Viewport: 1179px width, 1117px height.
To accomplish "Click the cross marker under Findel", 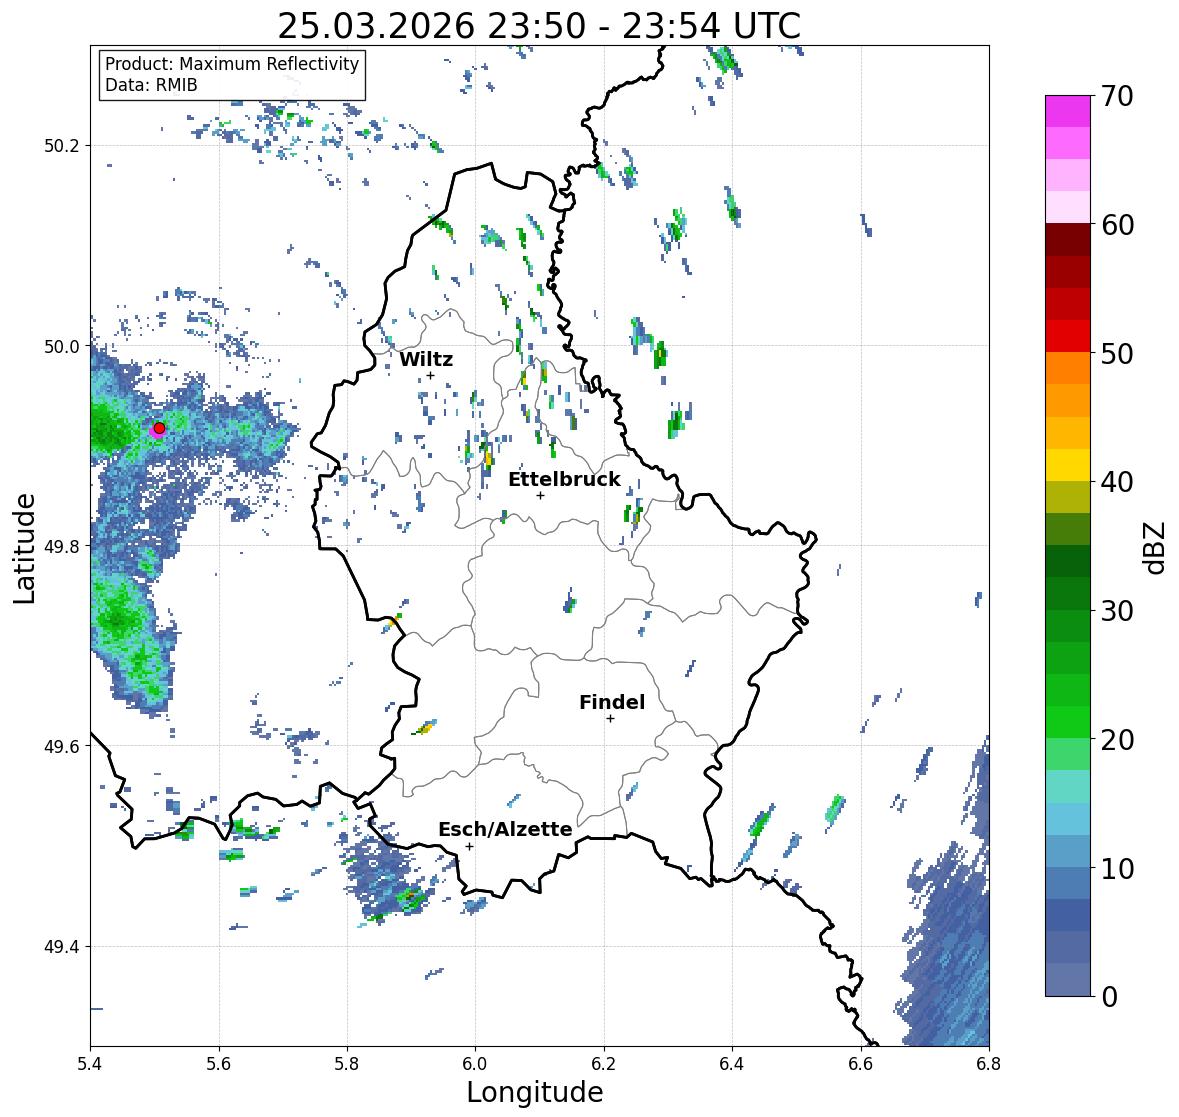I will point(611,719).
